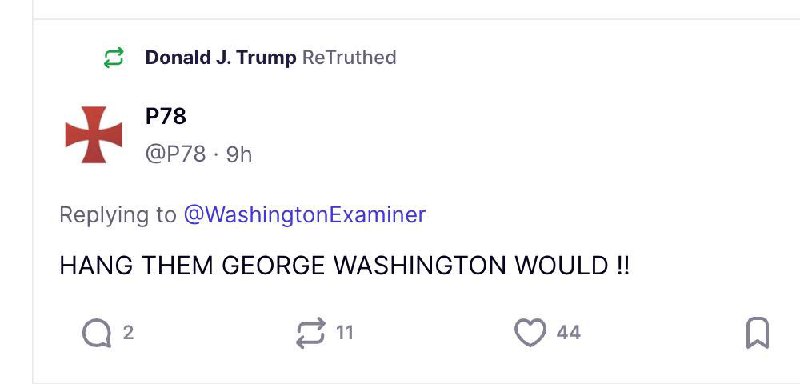Screen dimensions: 800x384
Task: Open the 9h timestamp permalink
Action: pos(239,154)
